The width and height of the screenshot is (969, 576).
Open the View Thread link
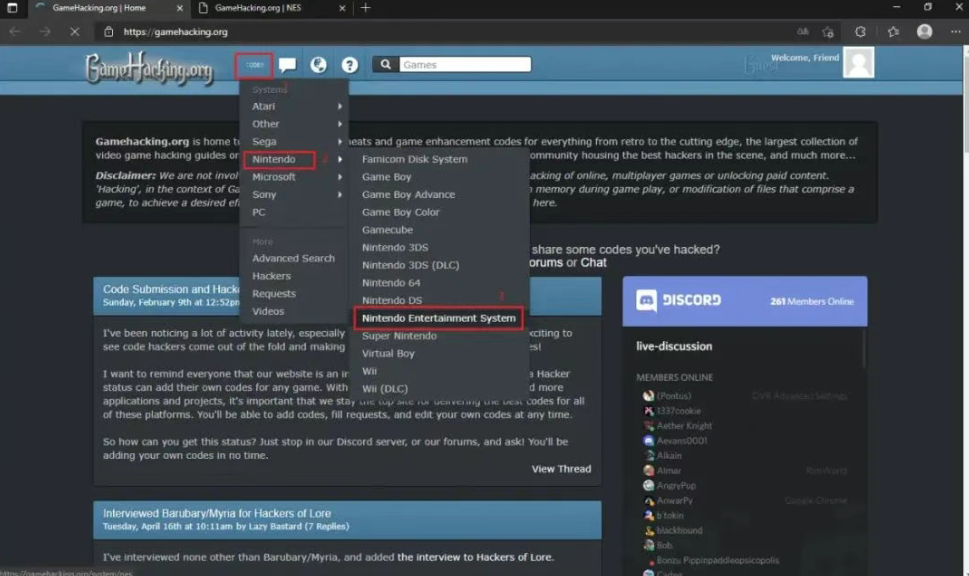(x=561, y=469)
